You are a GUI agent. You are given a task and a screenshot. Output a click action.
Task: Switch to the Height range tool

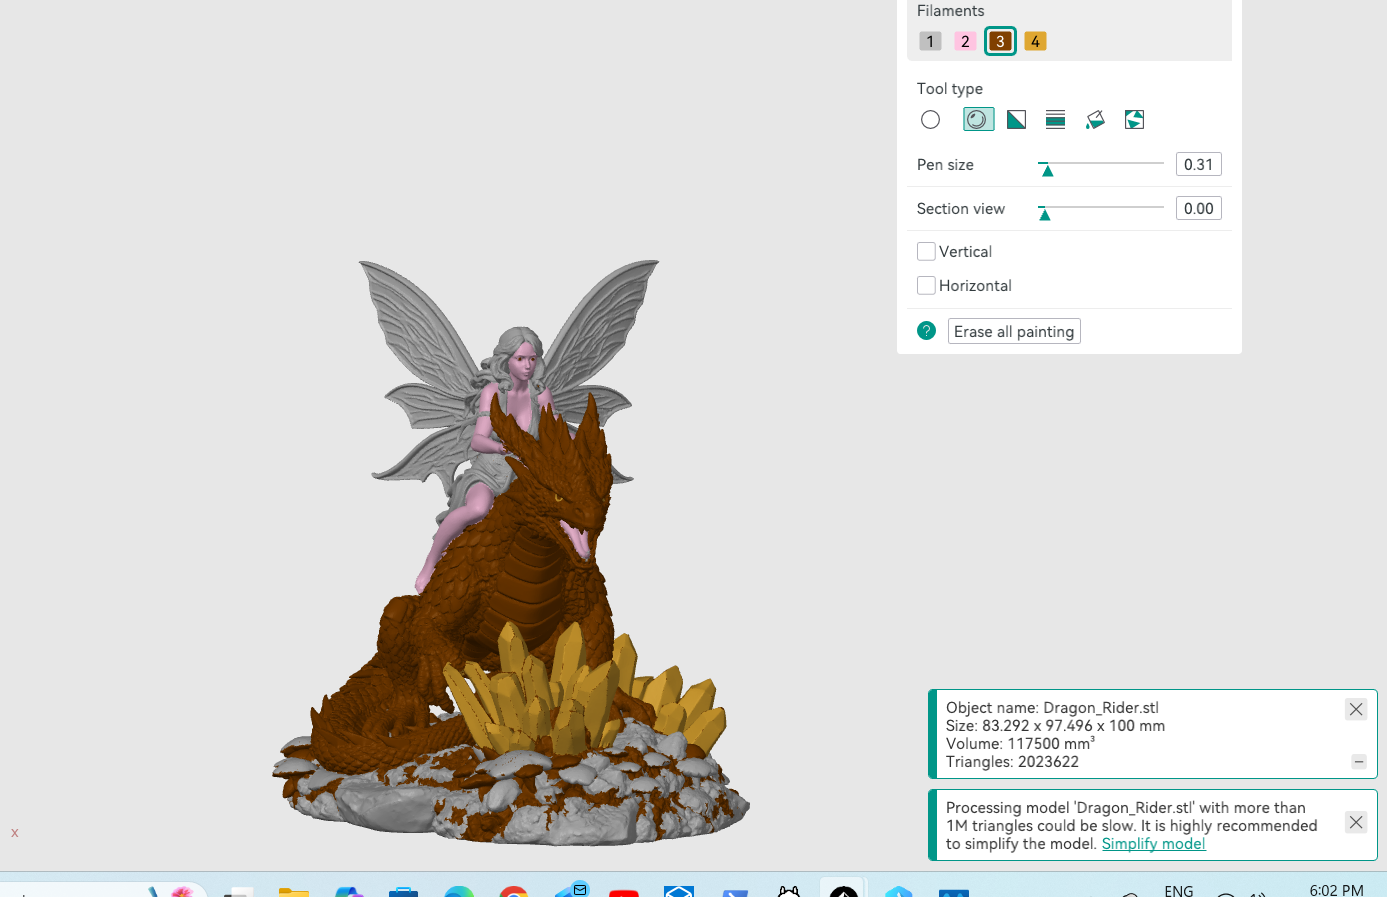1055,120
